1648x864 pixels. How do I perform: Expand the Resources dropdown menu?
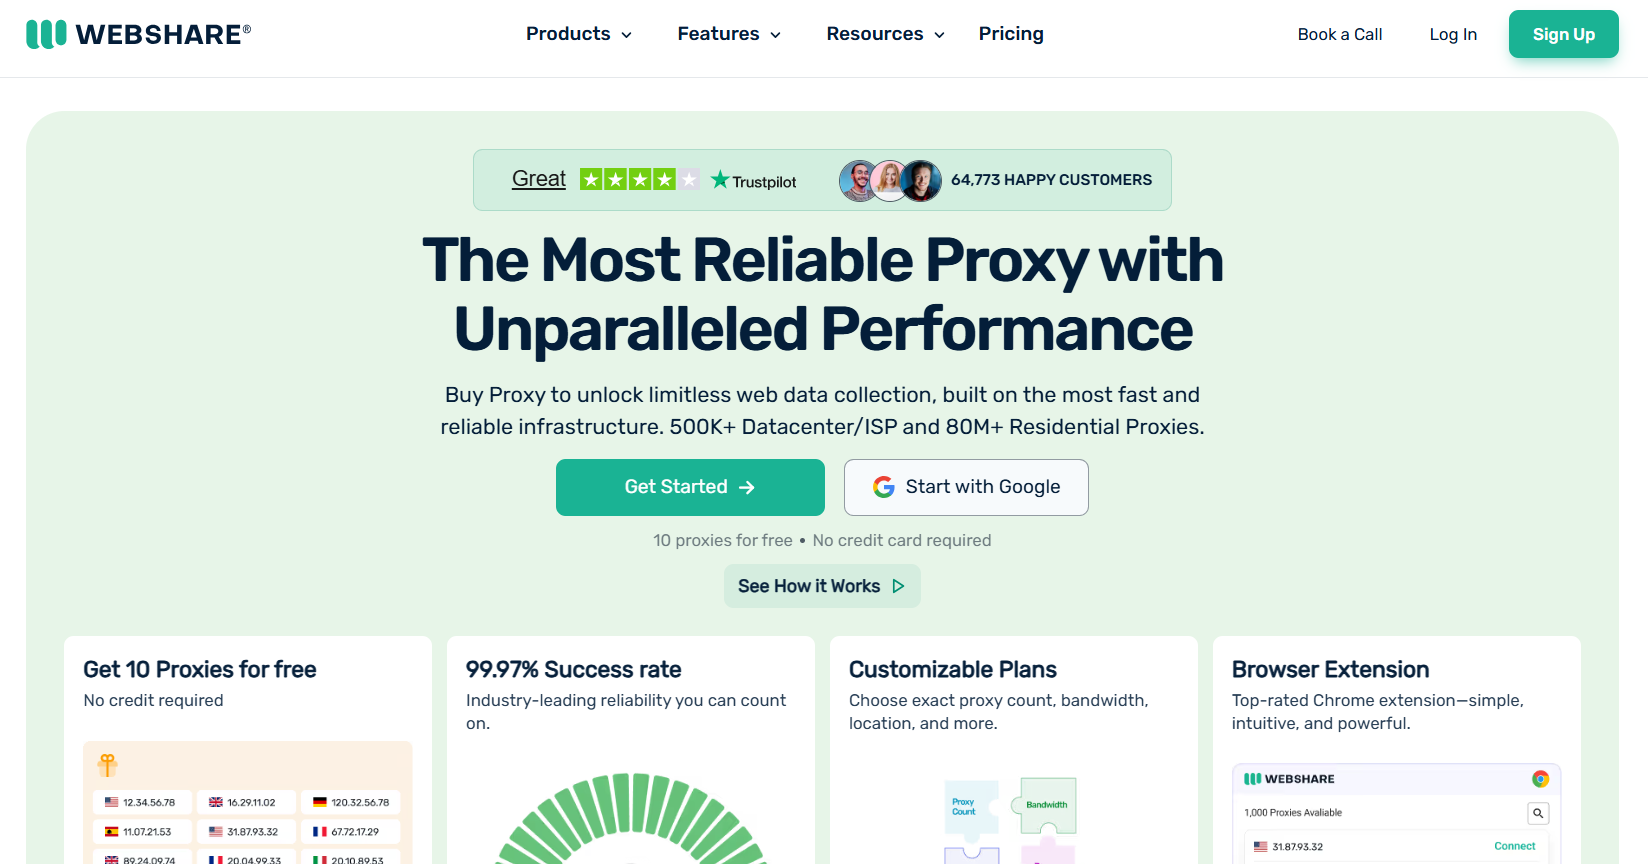(x=885, y=34)
